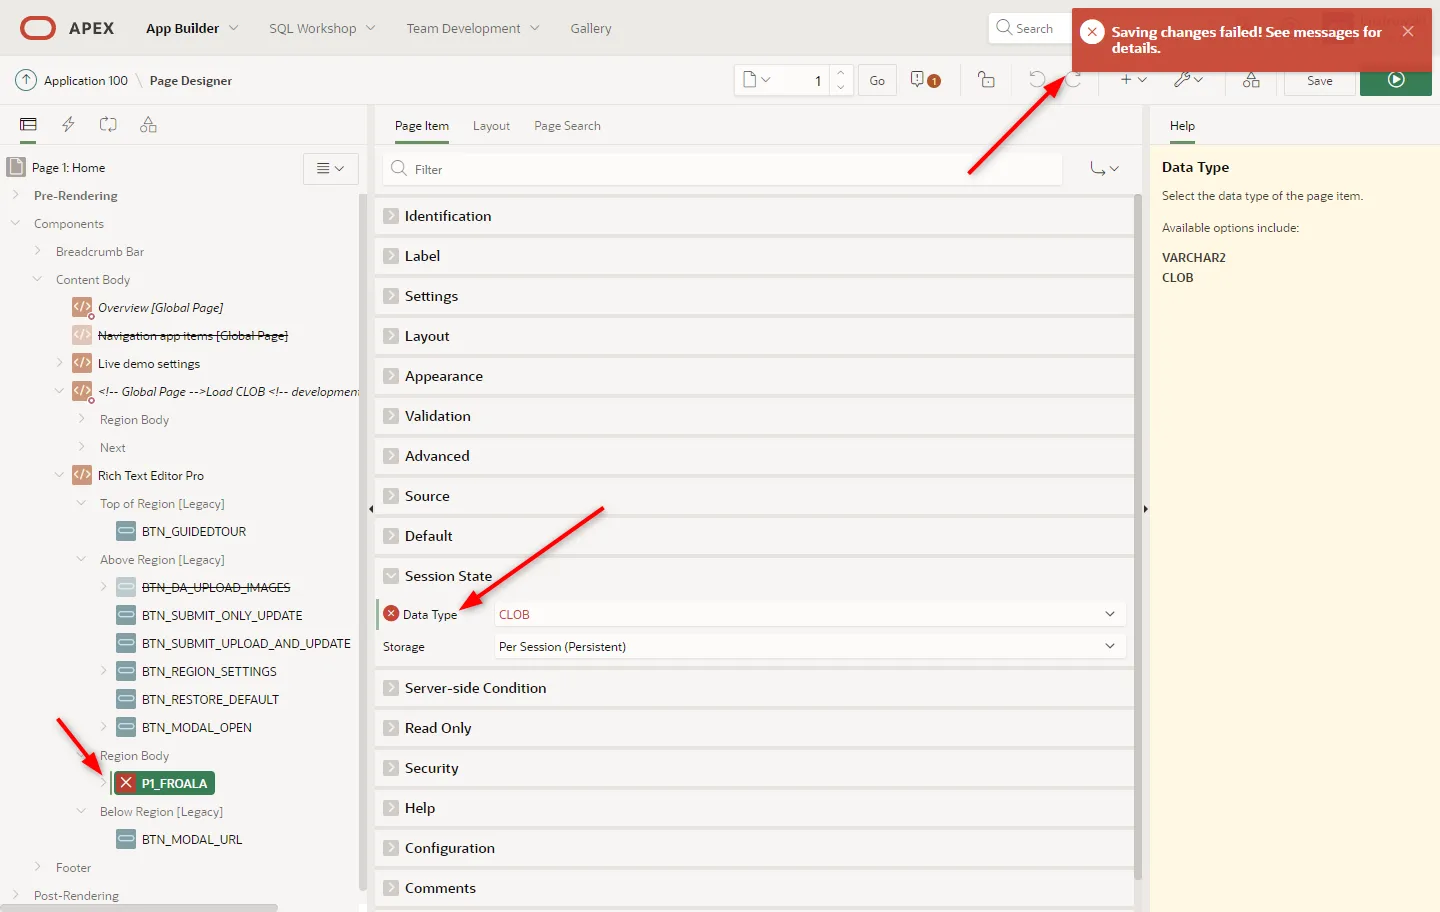The height and width of the screenshot is (912, 1440).
Task: Click the up arrow to Application 100
Action: tap(26, 80)
